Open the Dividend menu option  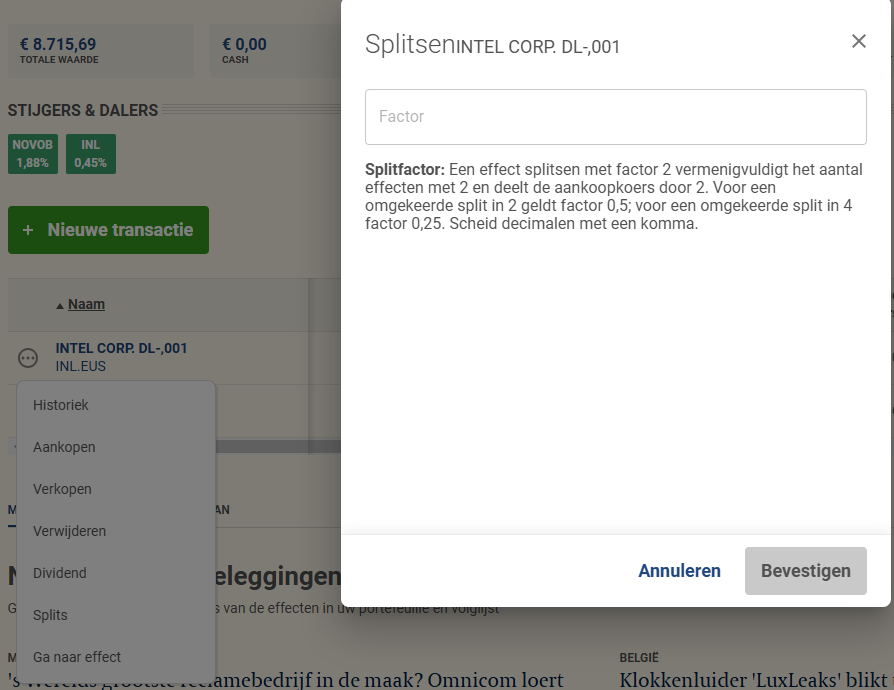pos(60,573)
